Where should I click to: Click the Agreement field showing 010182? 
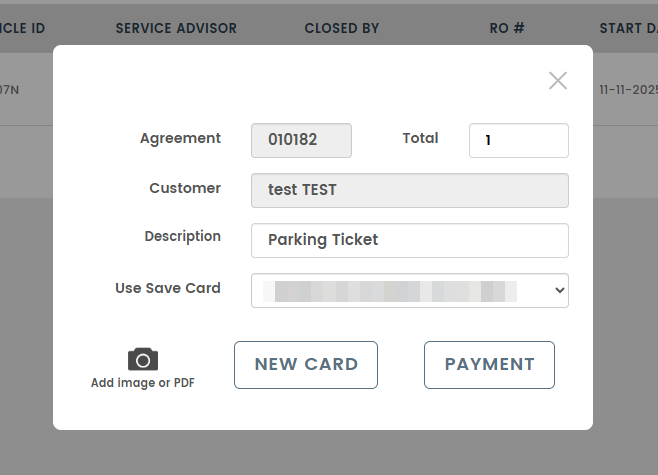[x=301, y=140]
